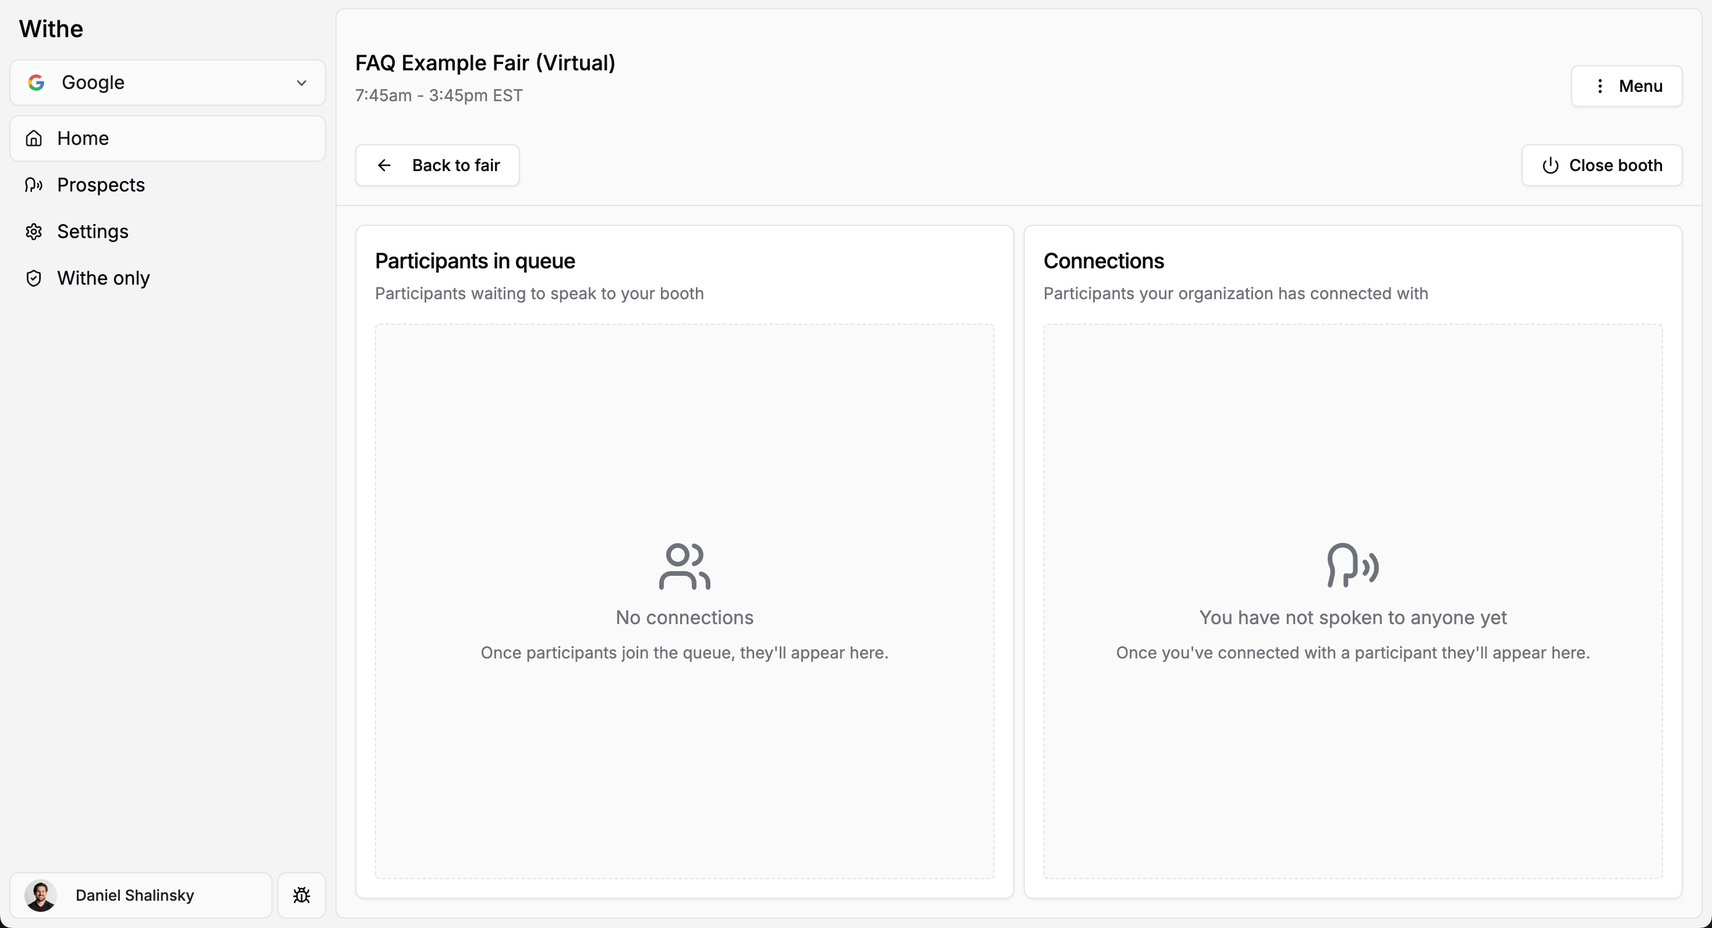Click the Prospects speaking-head icon

pyautogui.click(x=34, y=185)
